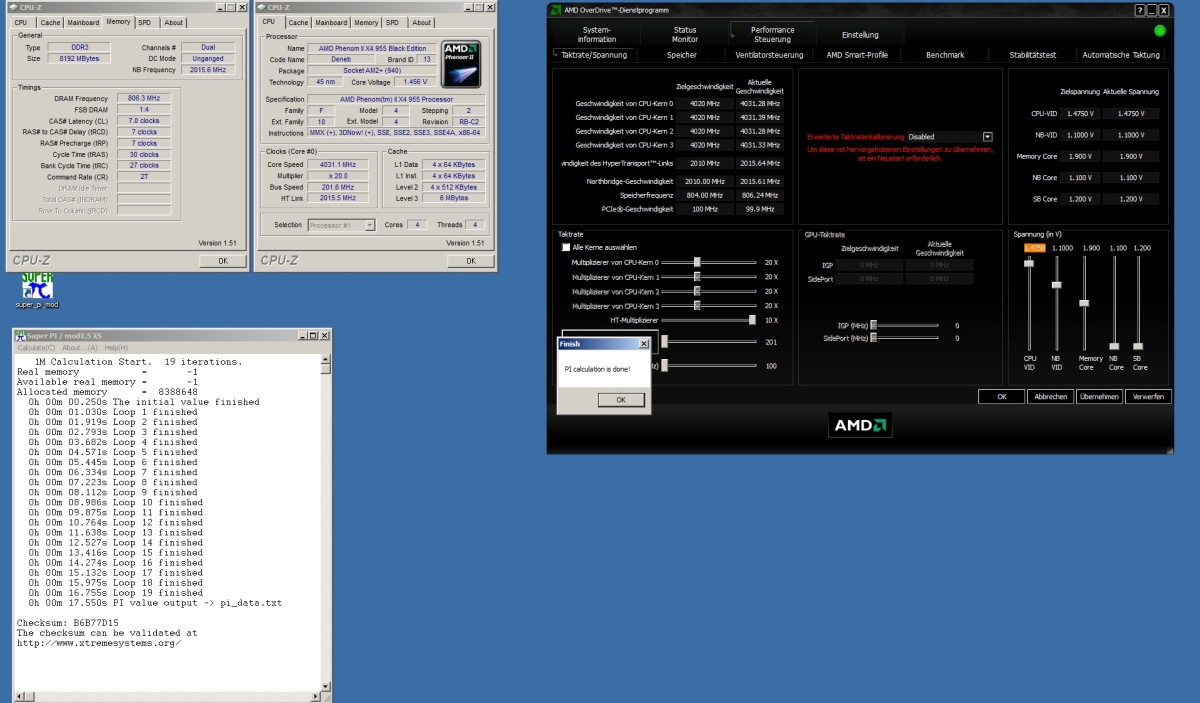Click Übernehmen to apply settings
1200x703 pixels.
[1099, 397]
